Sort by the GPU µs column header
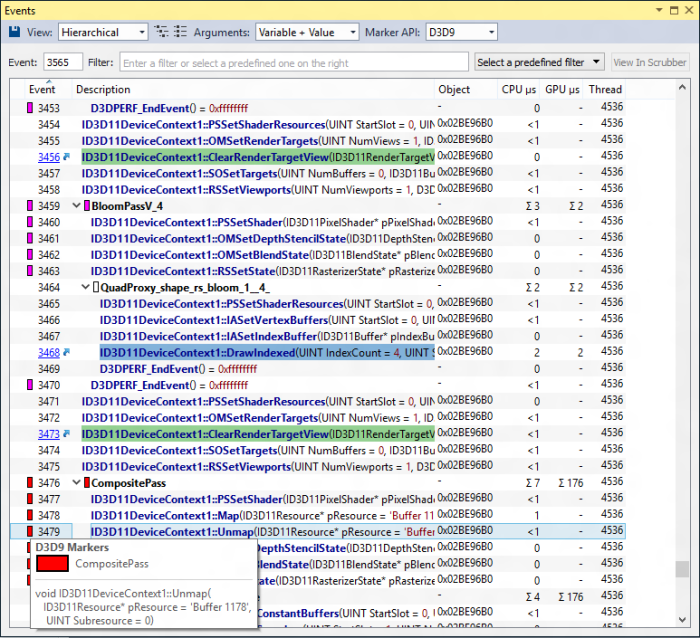 [562, 89]
